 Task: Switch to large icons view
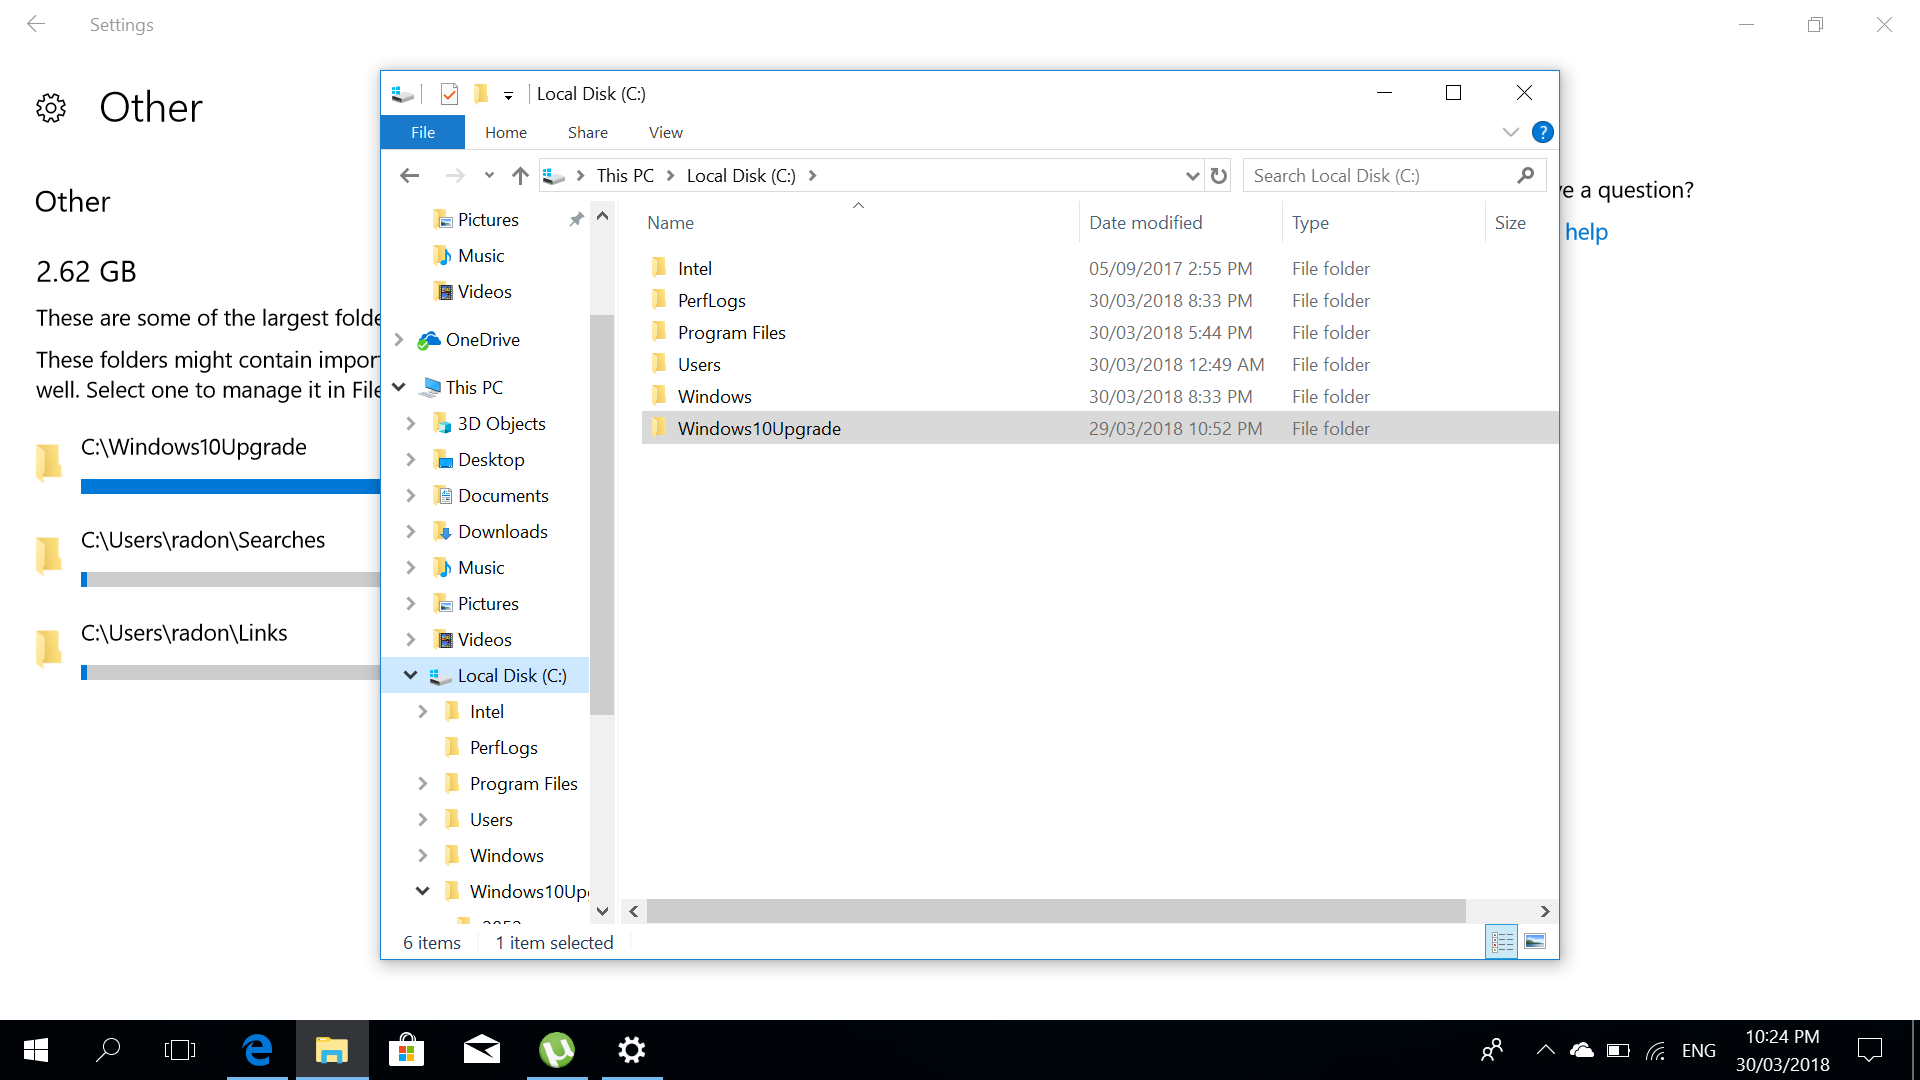(x=1535, y=942)
